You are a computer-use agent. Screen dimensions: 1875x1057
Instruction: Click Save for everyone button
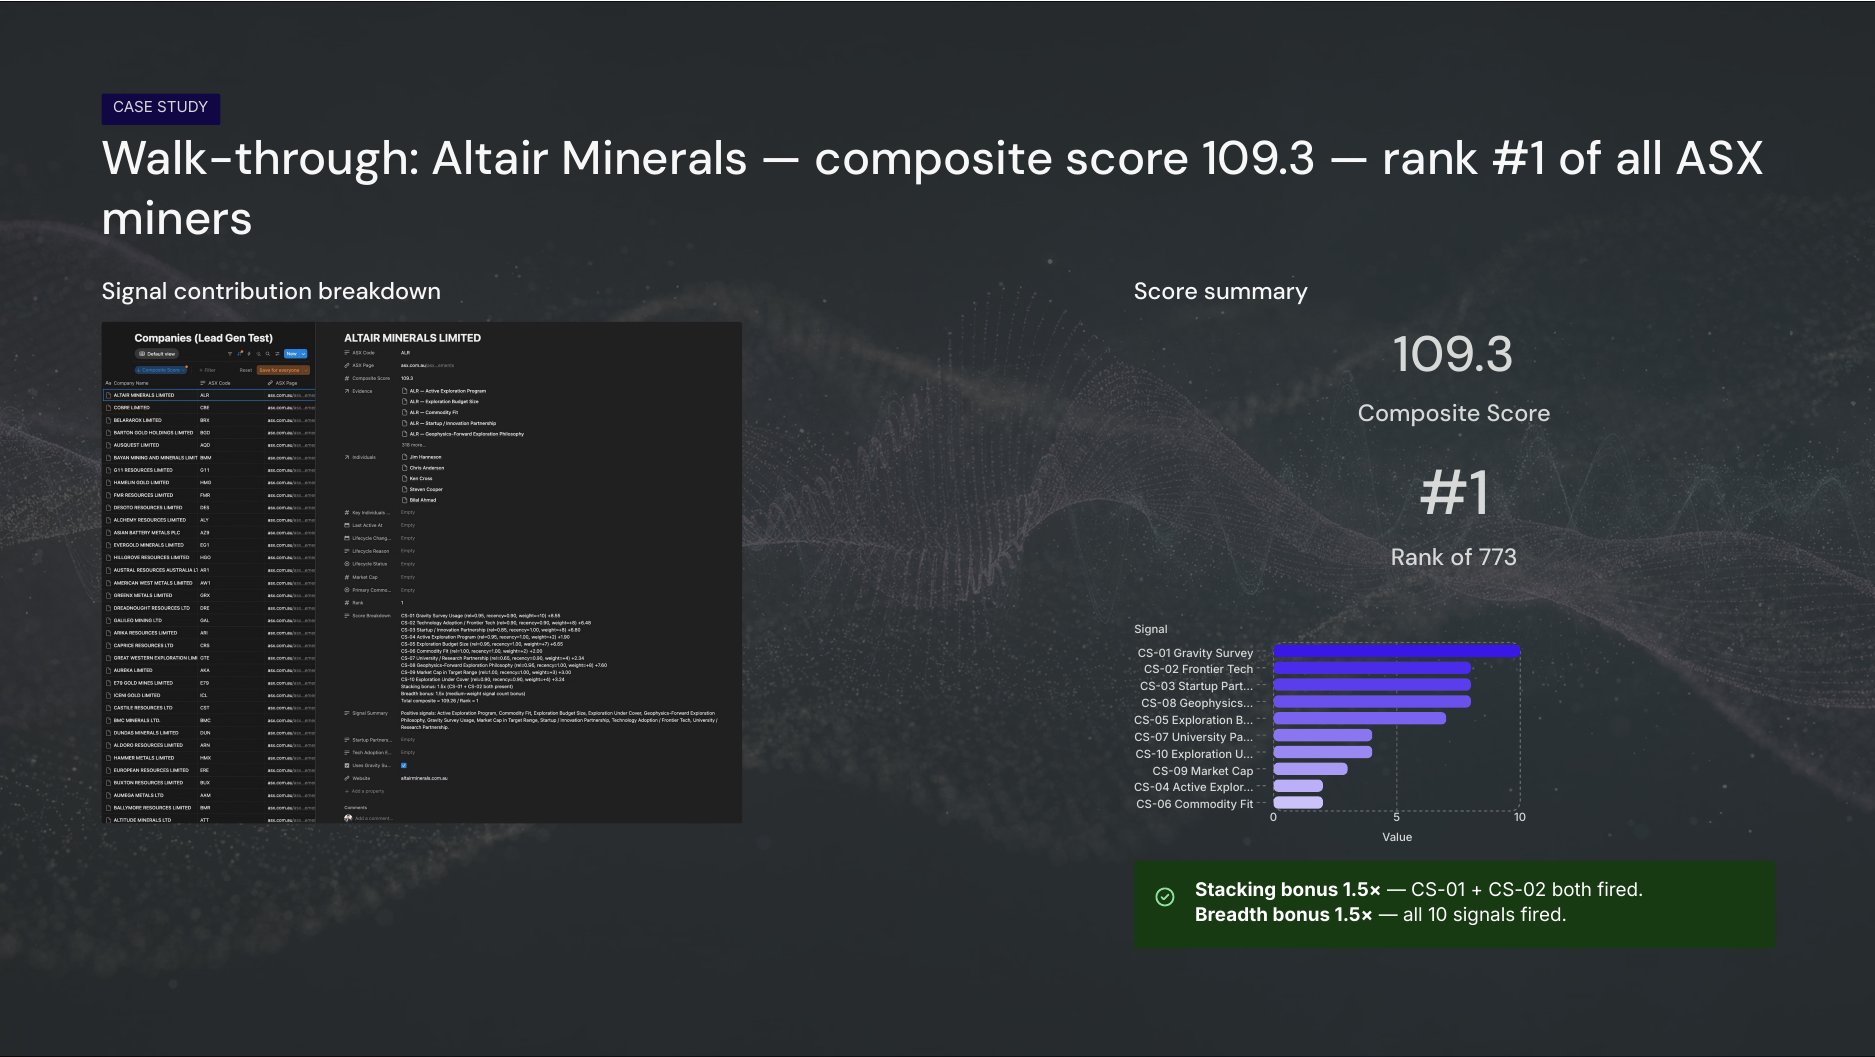coord(283,370)
